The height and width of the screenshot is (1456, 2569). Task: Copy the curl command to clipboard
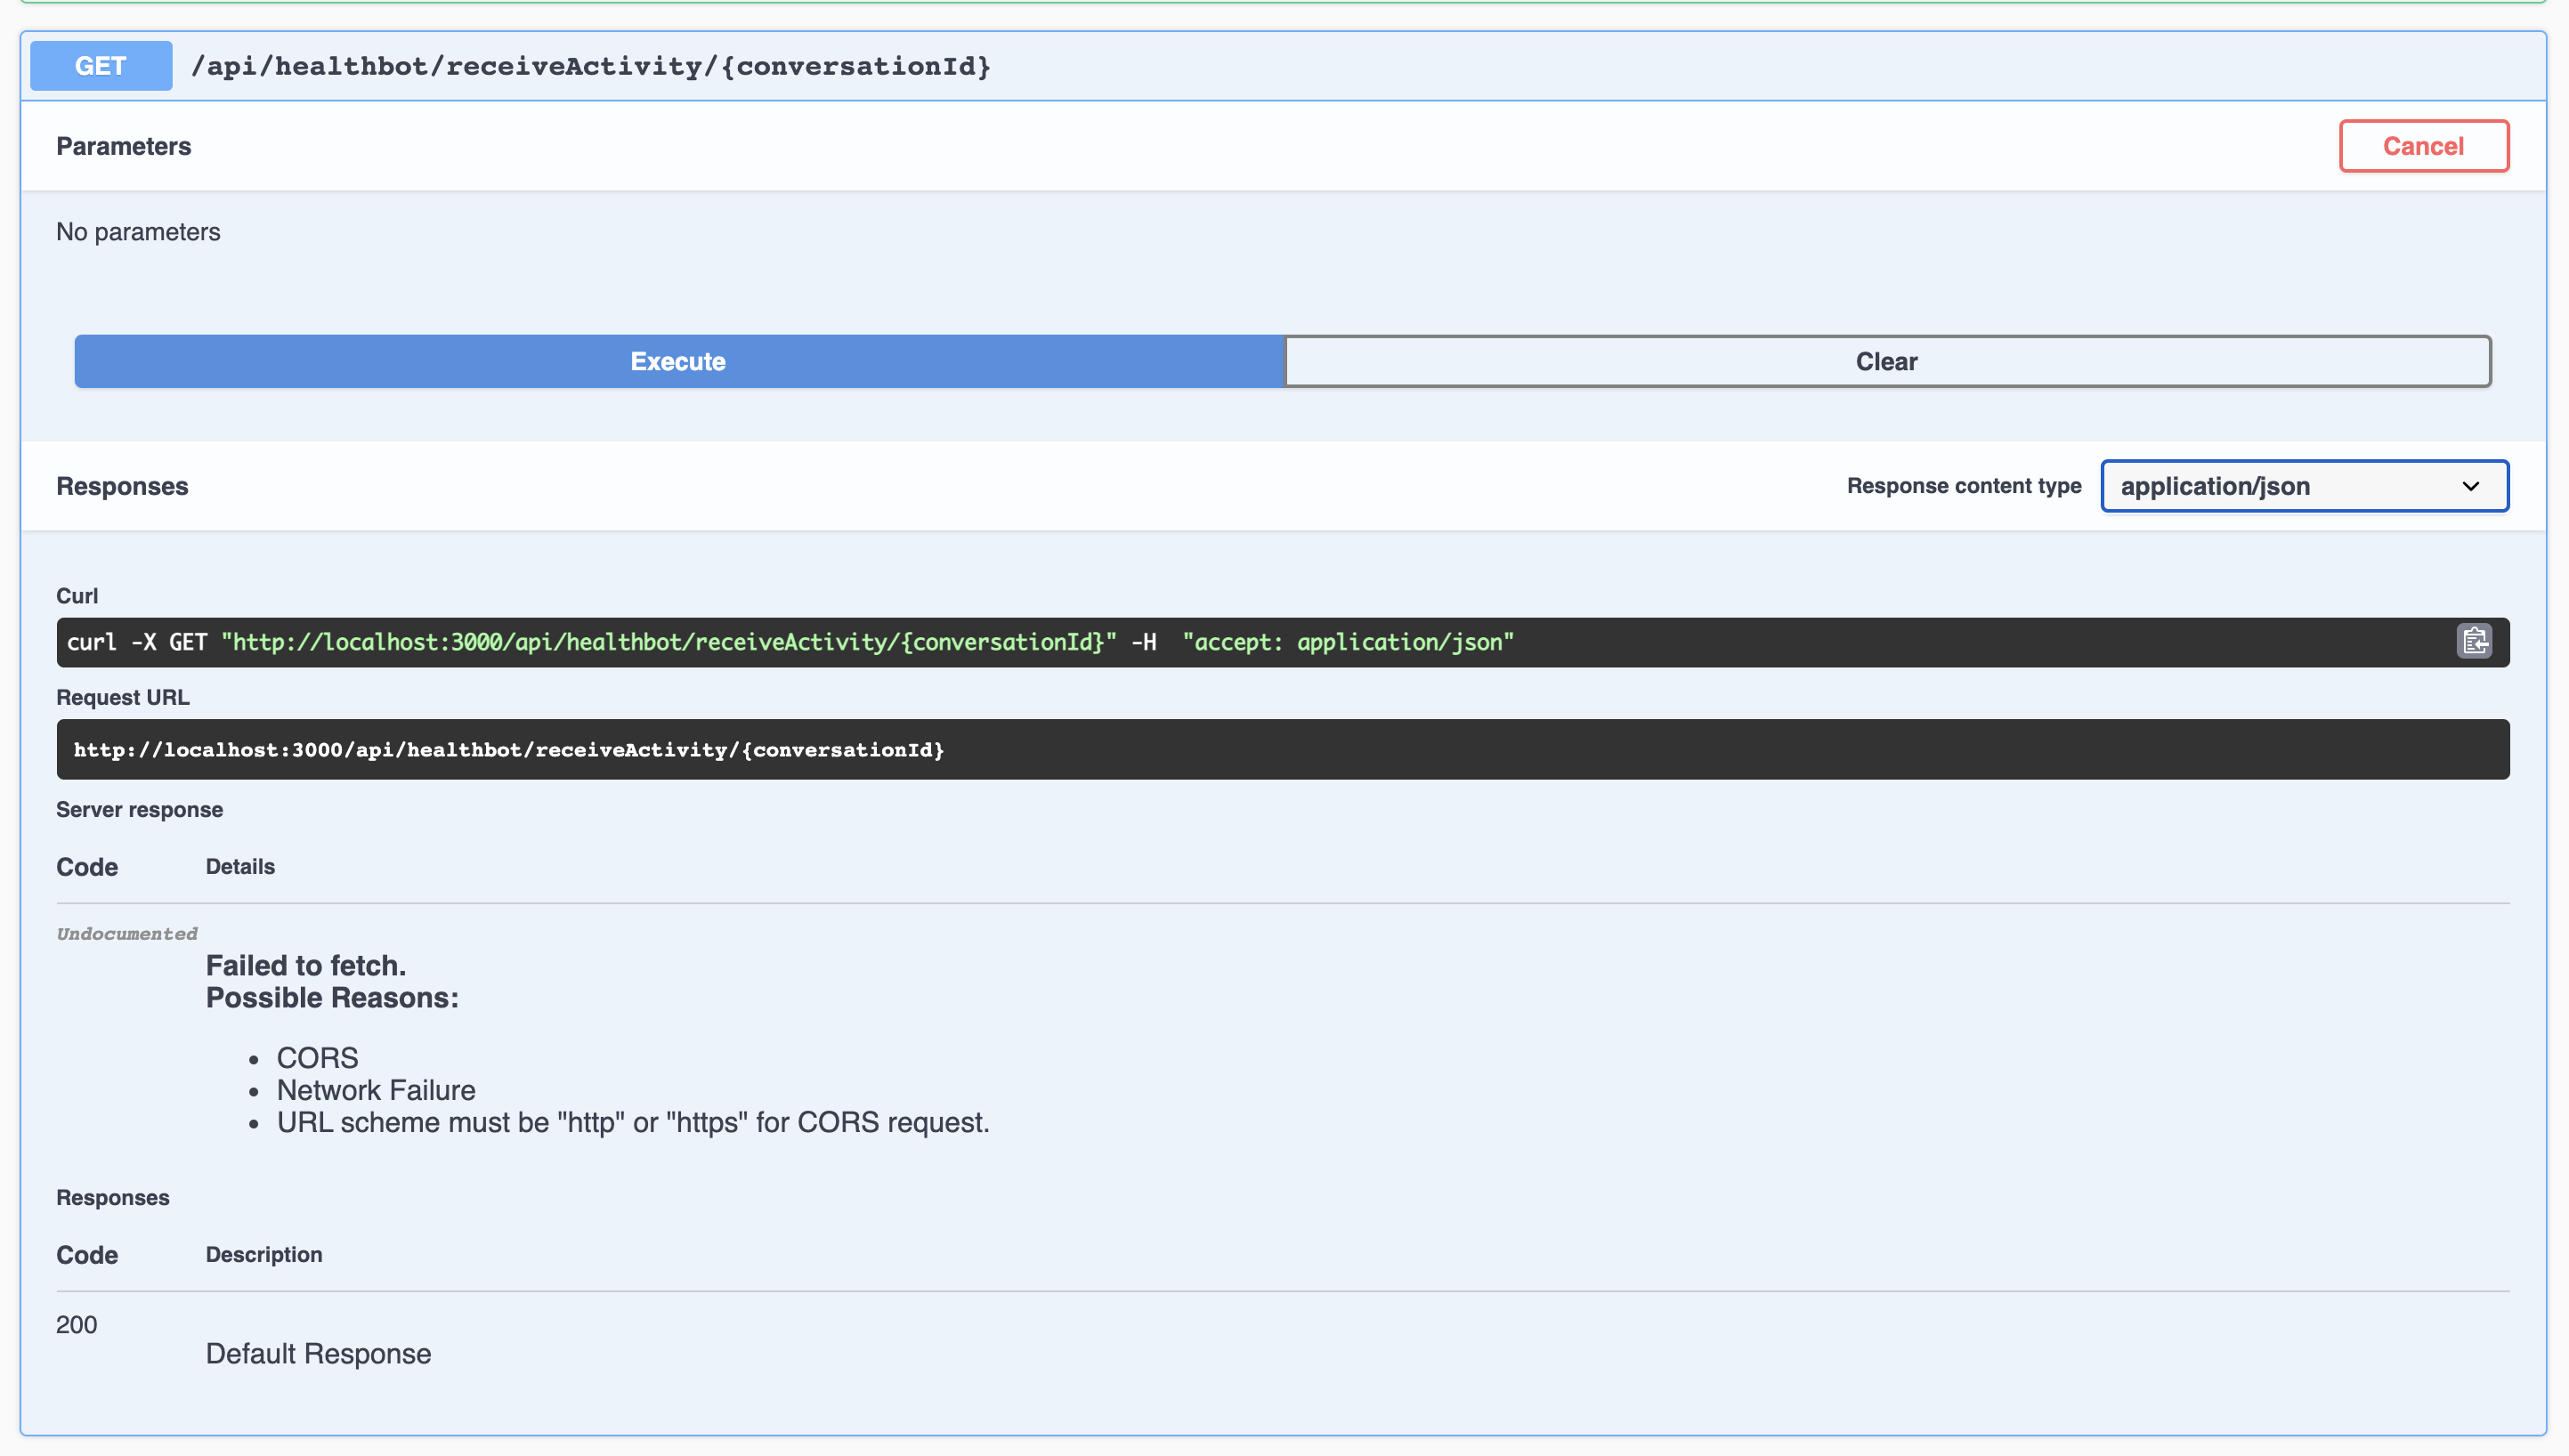click(2473, 641)
